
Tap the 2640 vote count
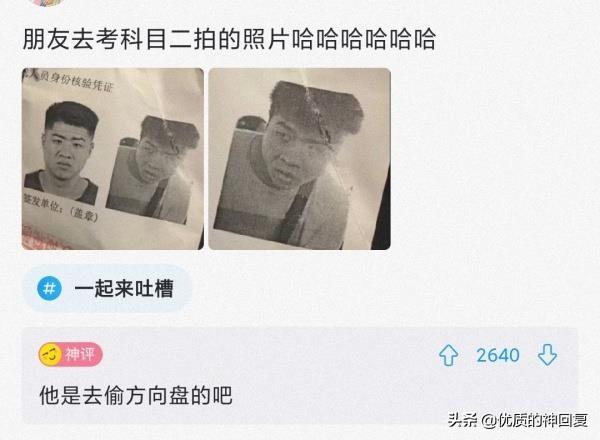point(498,355)
